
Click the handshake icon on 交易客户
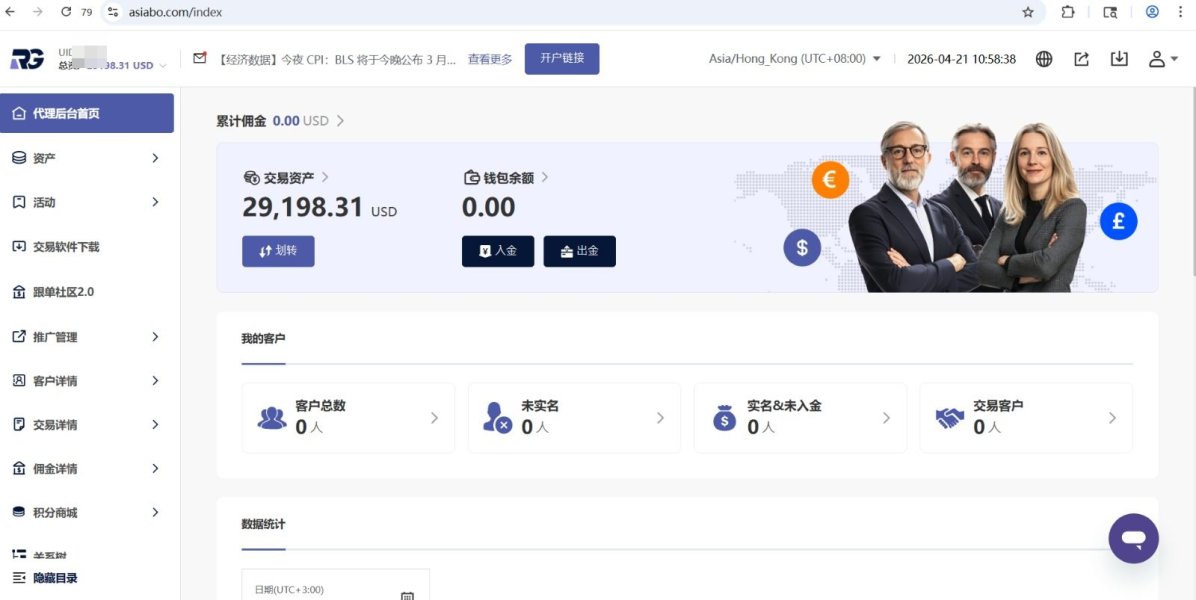coord(950,418)
